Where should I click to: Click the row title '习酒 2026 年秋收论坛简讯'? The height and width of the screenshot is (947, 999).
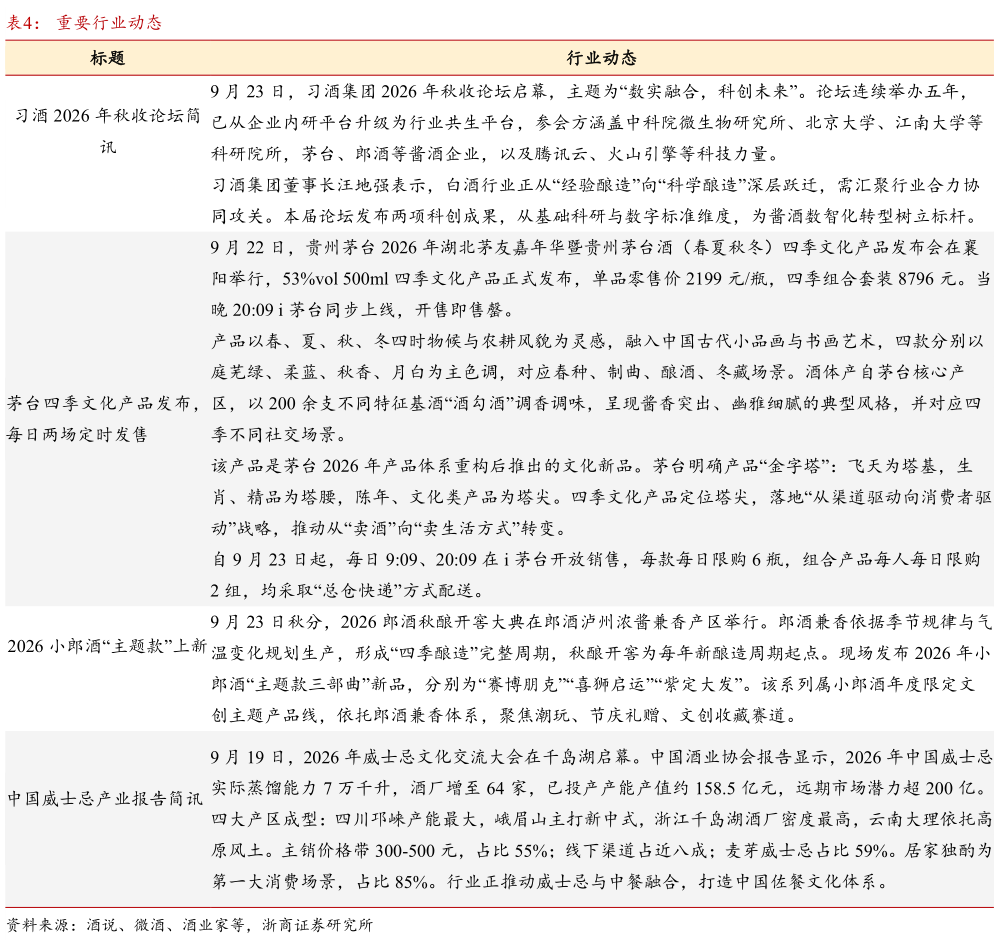click(x=107, y=131)
